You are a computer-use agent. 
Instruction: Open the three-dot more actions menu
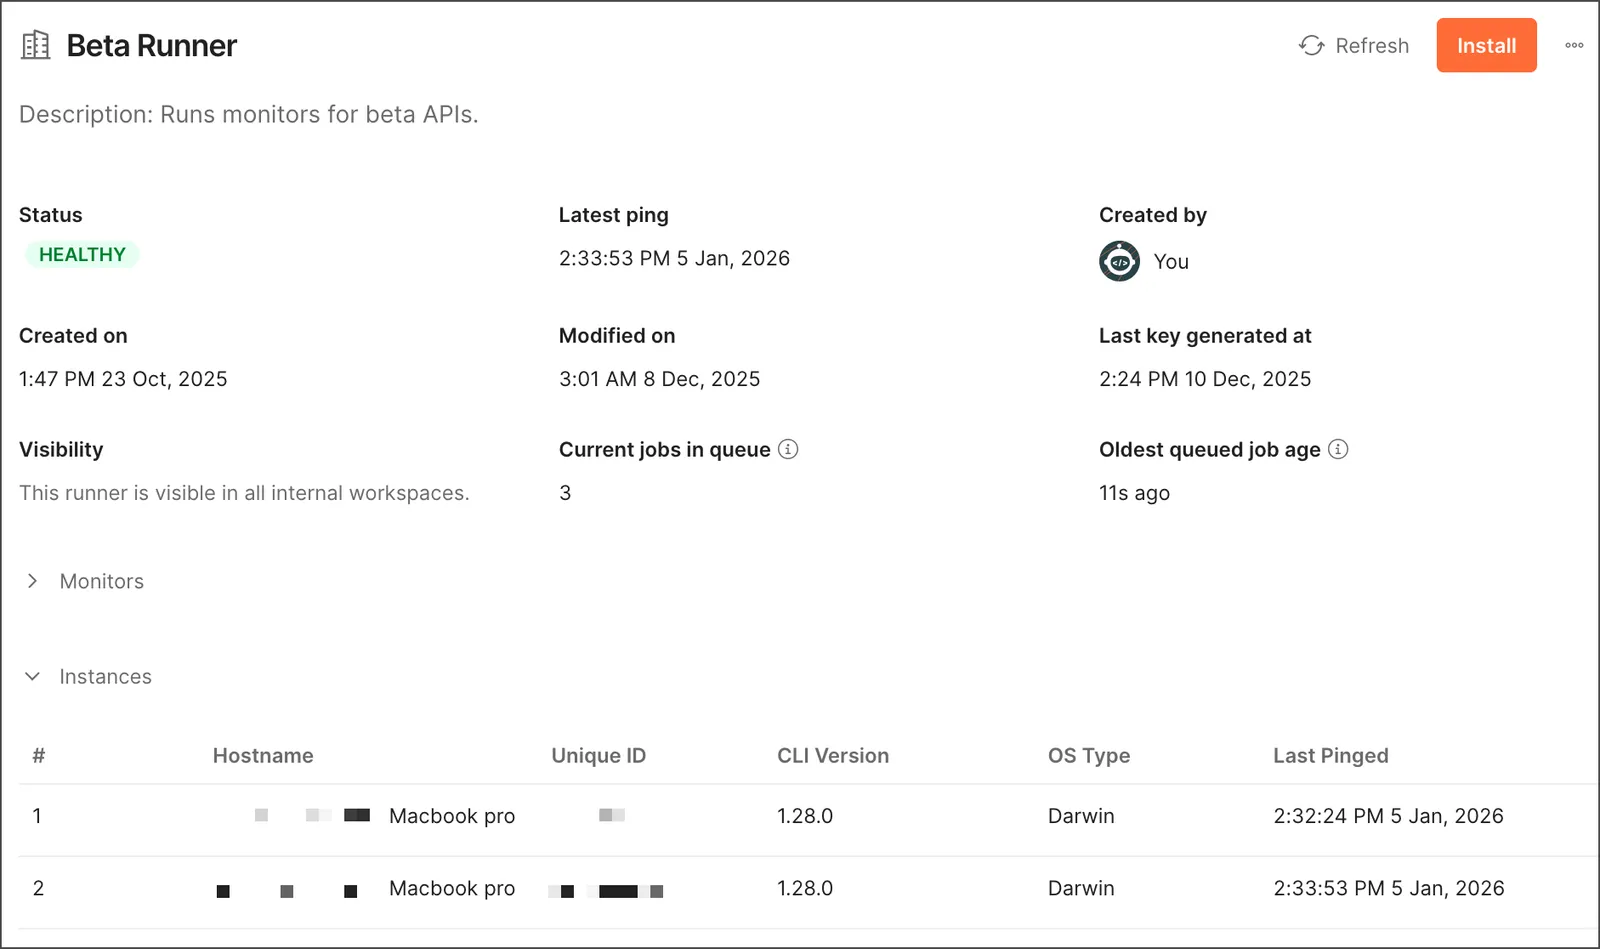pyautogui.click(x=1574, y=45)
